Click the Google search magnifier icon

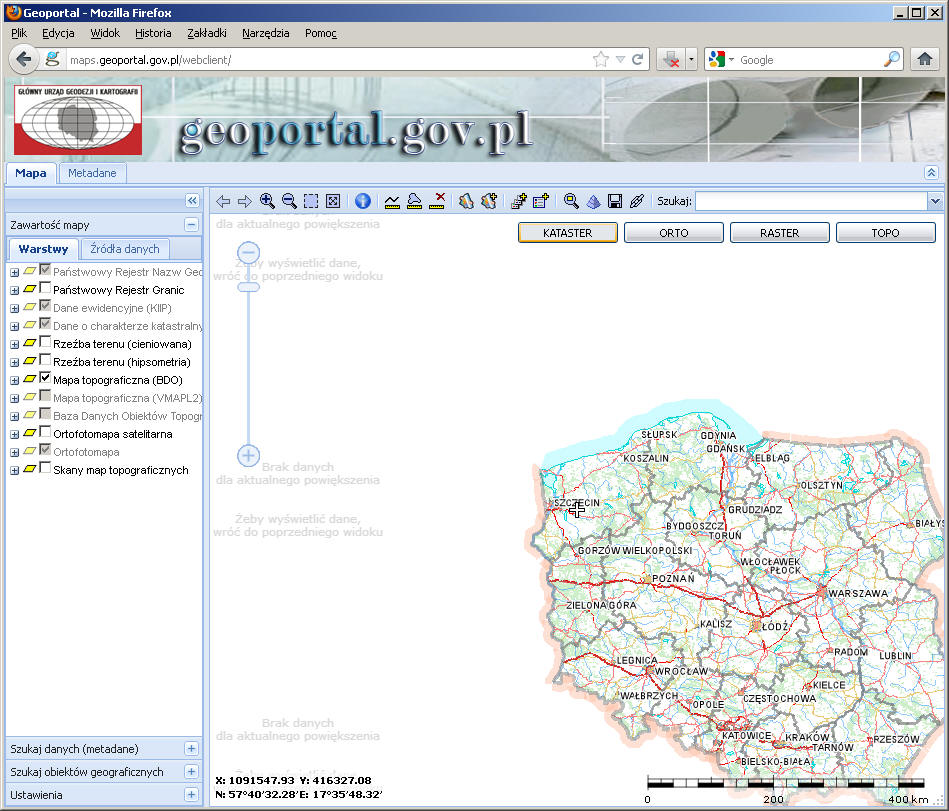892,59
